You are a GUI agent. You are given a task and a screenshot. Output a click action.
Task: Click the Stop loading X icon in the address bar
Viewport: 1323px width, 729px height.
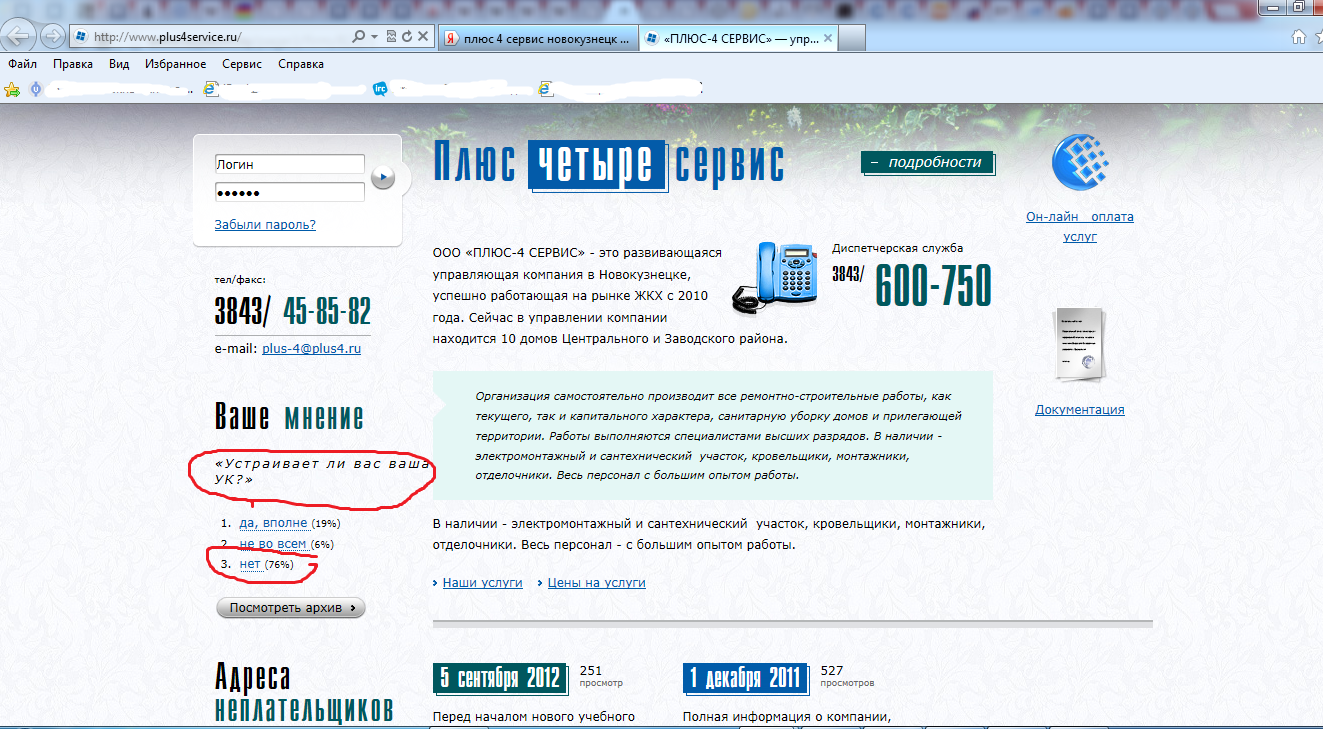click(x=423, y=37)
